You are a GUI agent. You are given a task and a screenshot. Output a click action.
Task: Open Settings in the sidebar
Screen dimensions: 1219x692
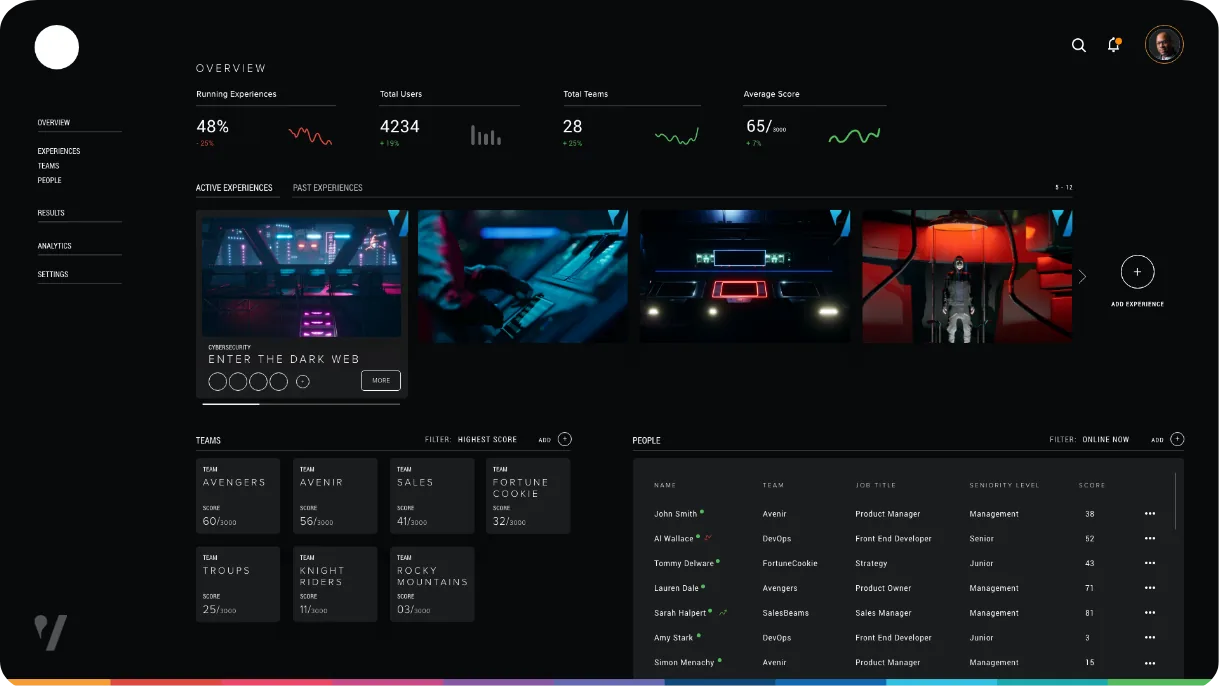pyautogui.click(x=53, y=274)
